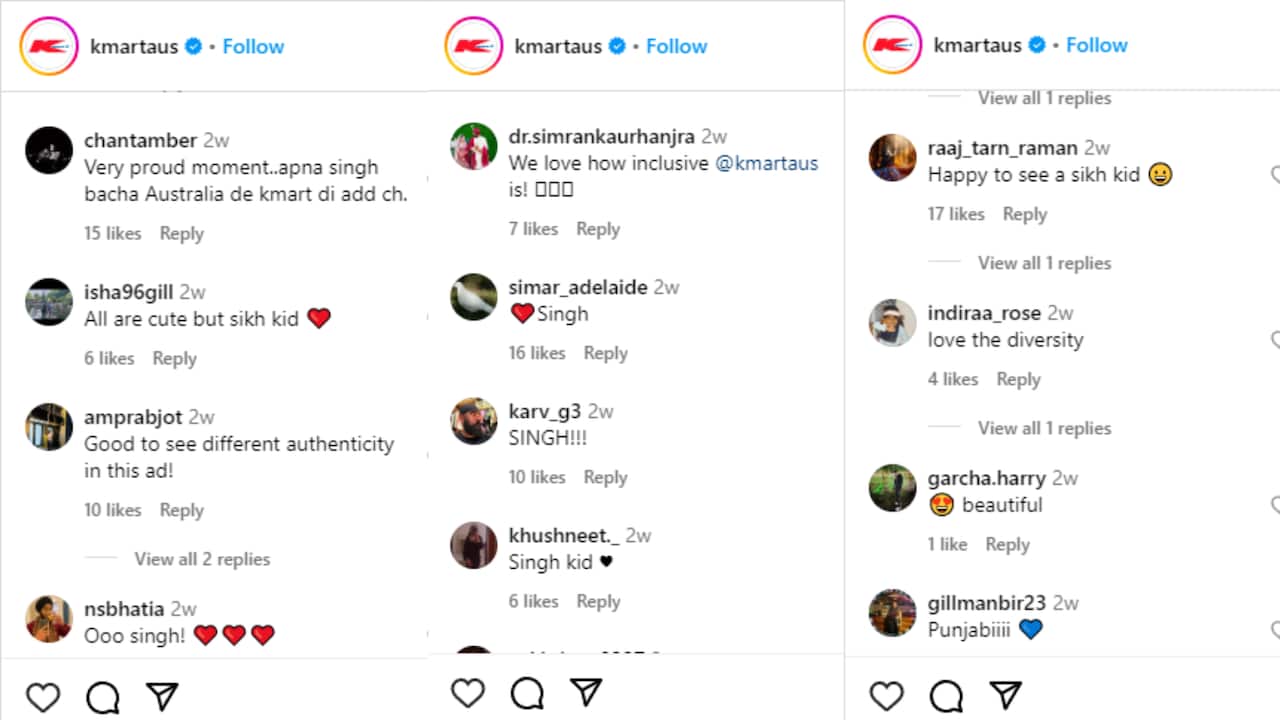
Task: Open comment icon in the middle panel
Action: point(527,693)
